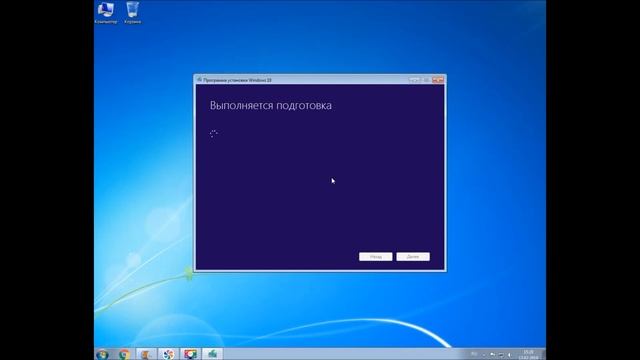Open the Компьютер desktop icon
This screenshot has width=640, height=360.
pyautogui.click(x=106, y=13)
